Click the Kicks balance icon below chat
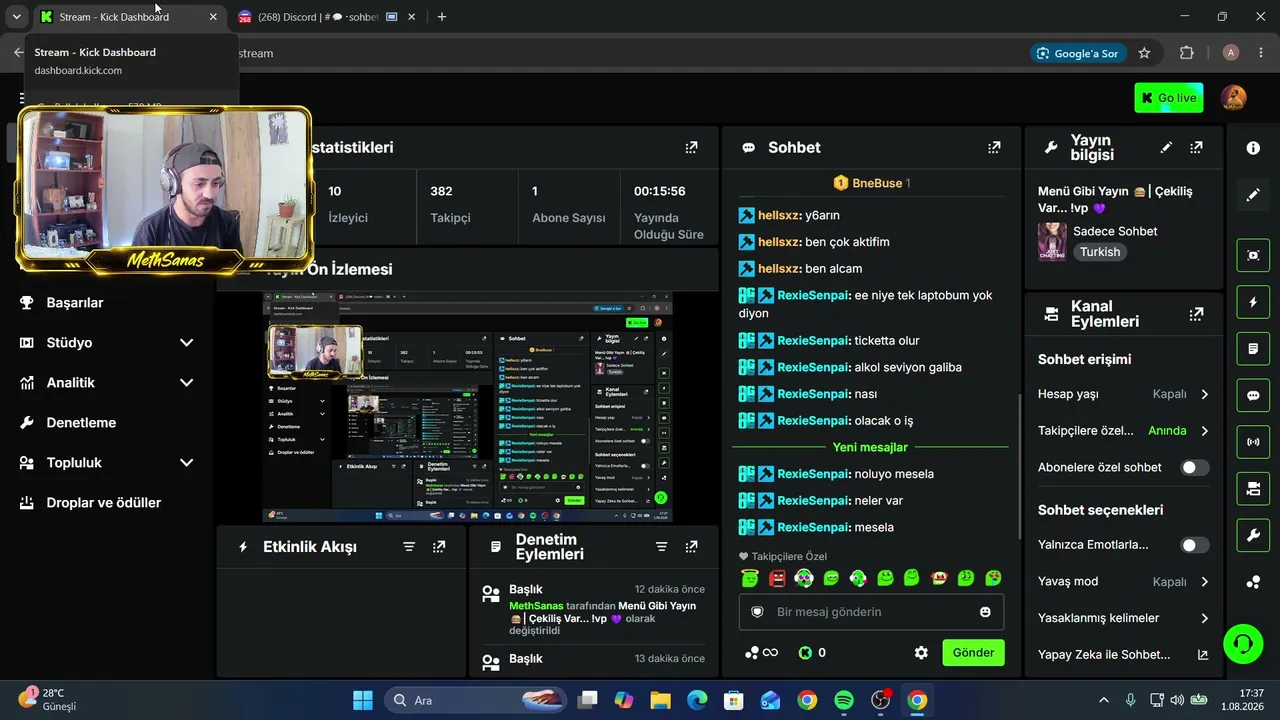This screenshot has height=720, width=1280. 812,653
